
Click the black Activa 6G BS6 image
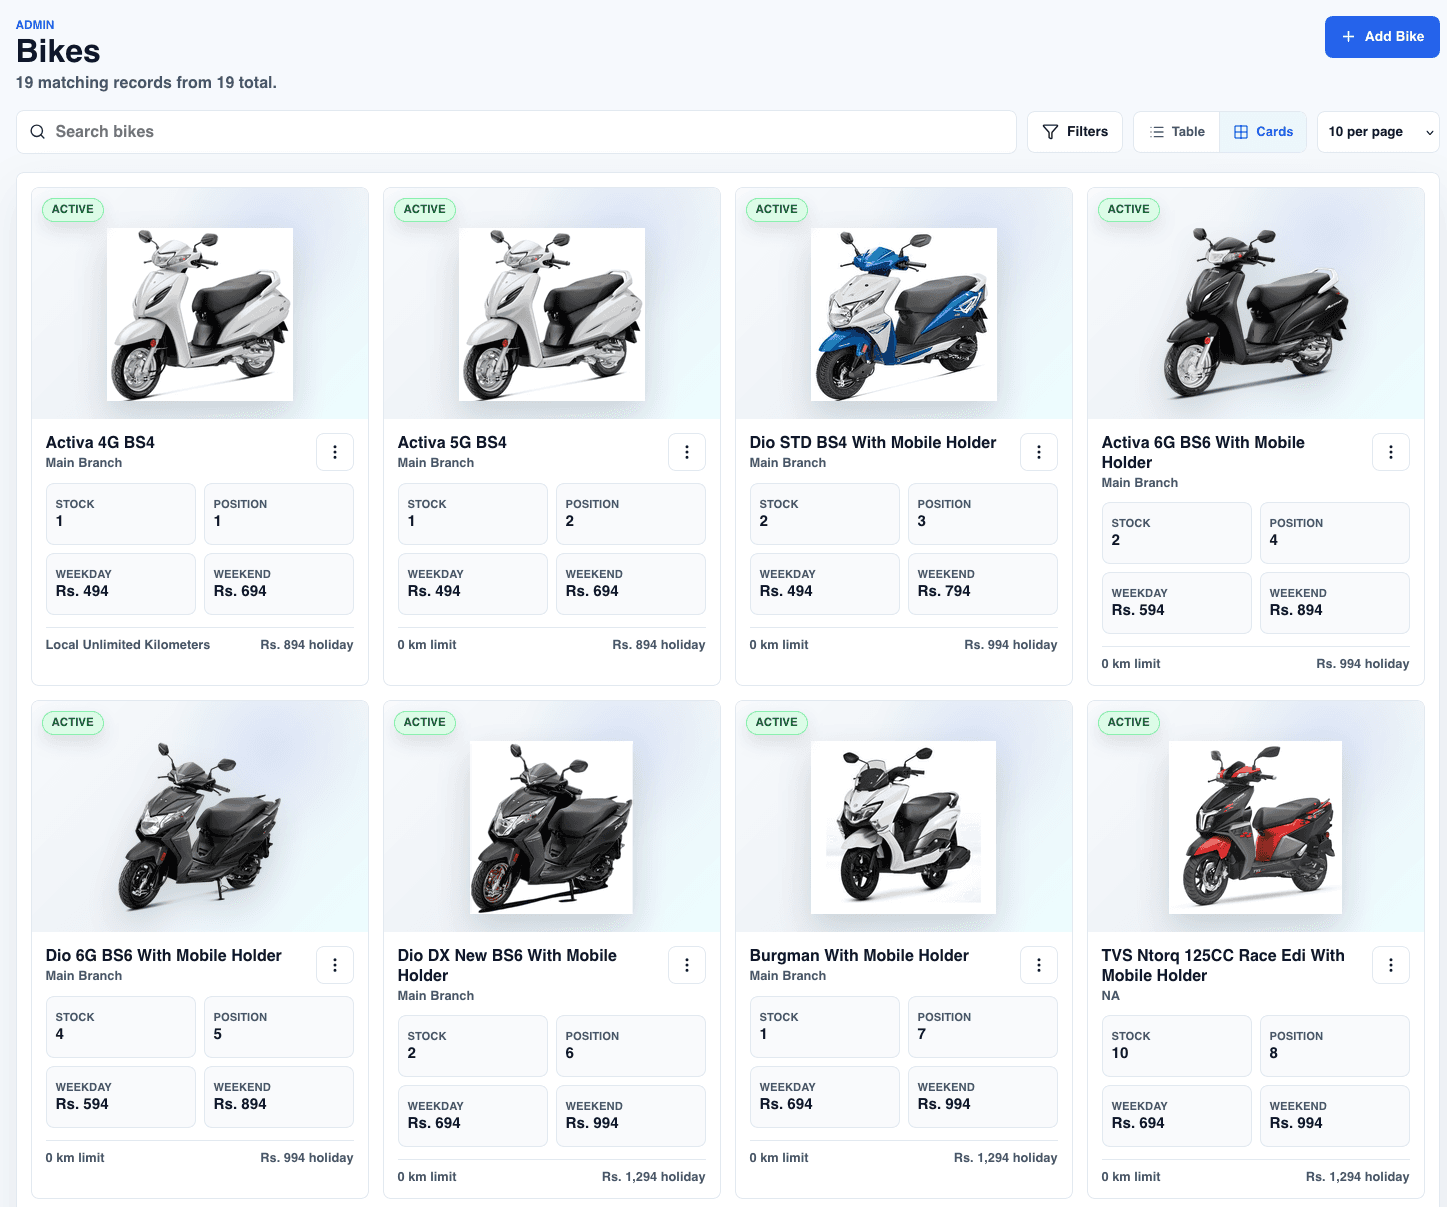click(1256, 312)
